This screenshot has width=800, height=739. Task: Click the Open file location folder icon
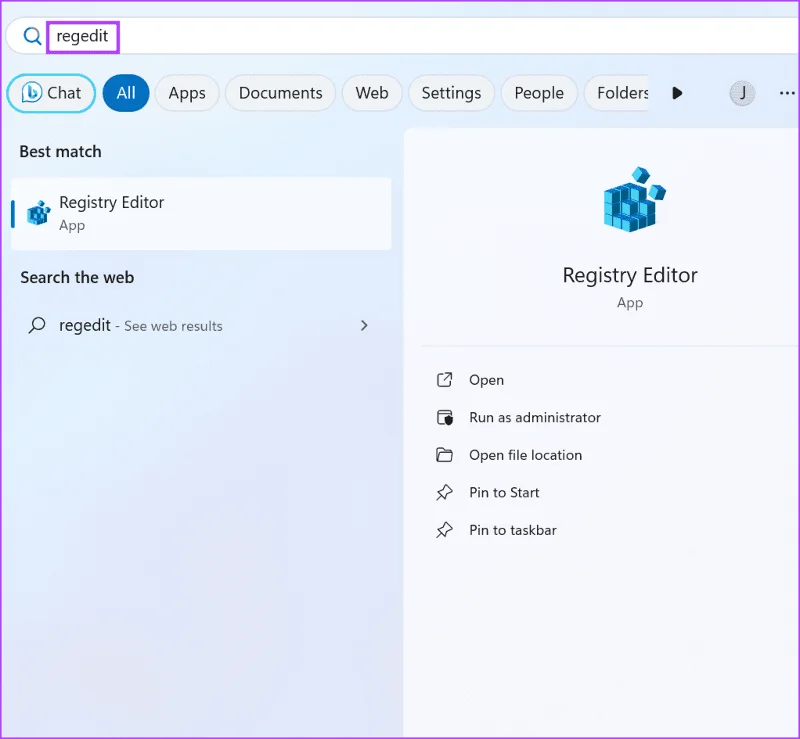[444, 455]
